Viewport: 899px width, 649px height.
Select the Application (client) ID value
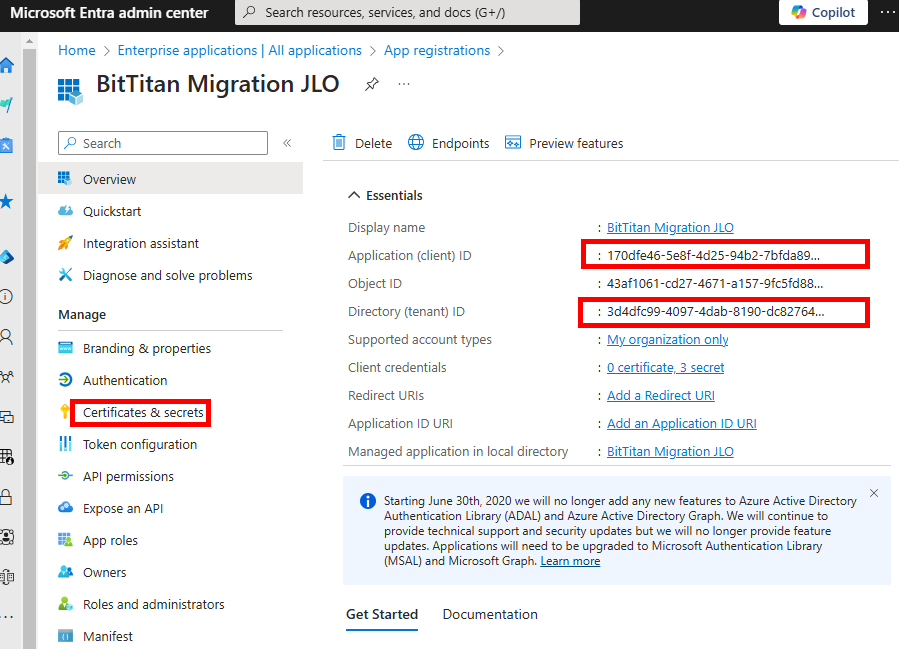(x=713, y=256)
